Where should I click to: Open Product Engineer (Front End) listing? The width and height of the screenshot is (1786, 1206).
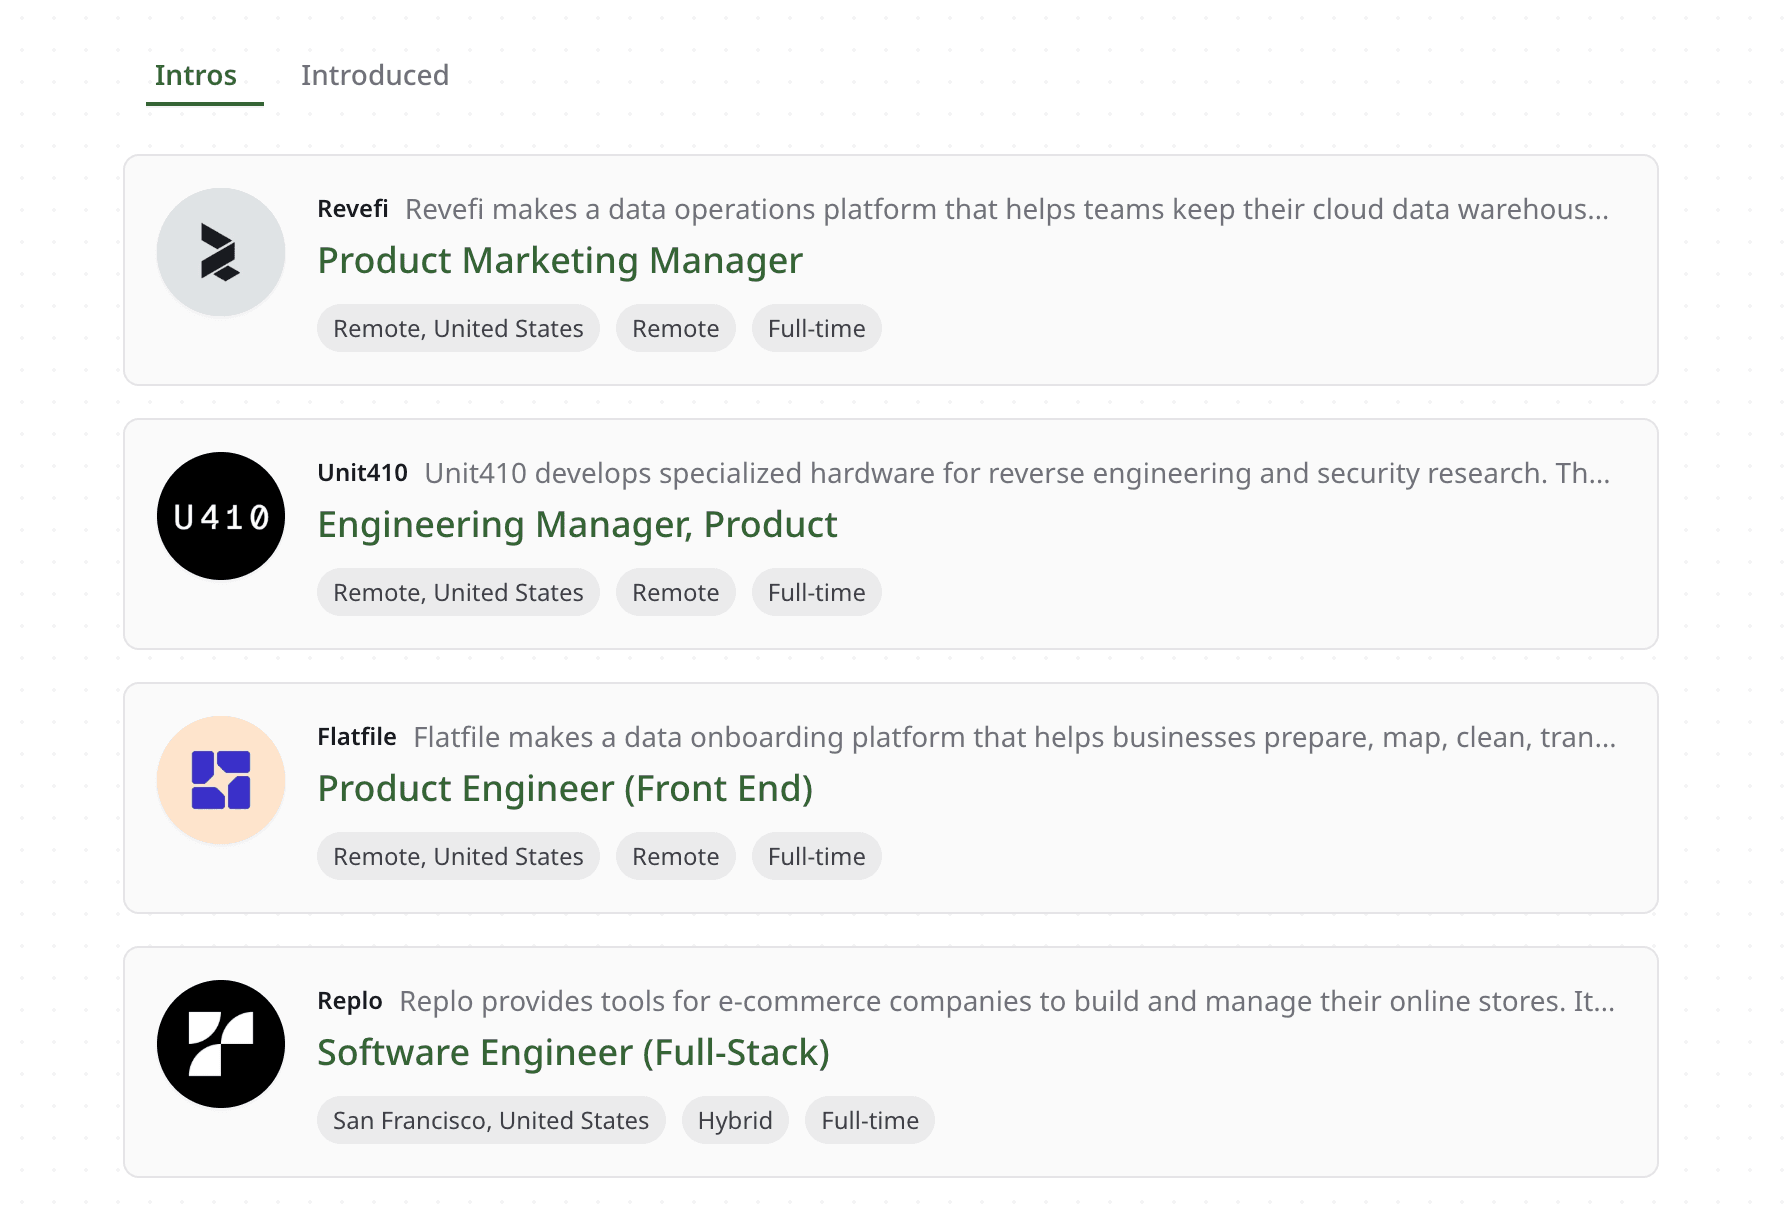(x=565, y=789)
